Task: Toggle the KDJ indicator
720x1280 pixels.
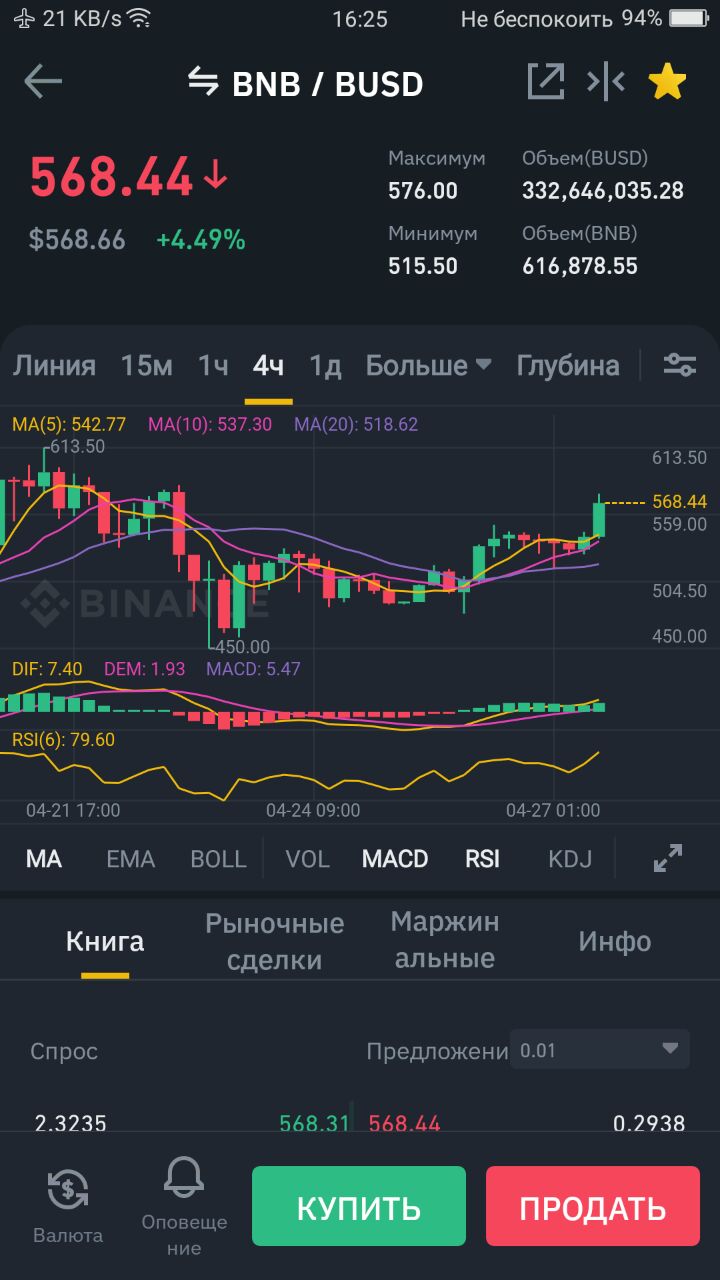Action: coord(570,859)
